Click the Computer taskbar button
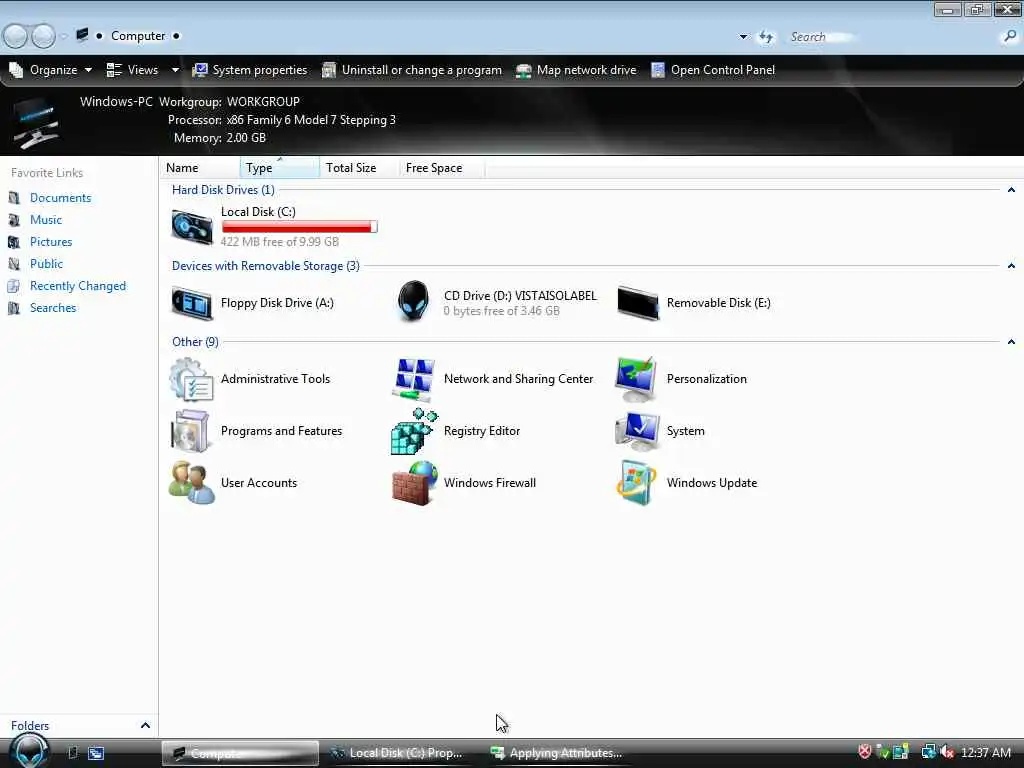Image resolution: width=1024 pixels, height=768 pixels. pos(240,753)
